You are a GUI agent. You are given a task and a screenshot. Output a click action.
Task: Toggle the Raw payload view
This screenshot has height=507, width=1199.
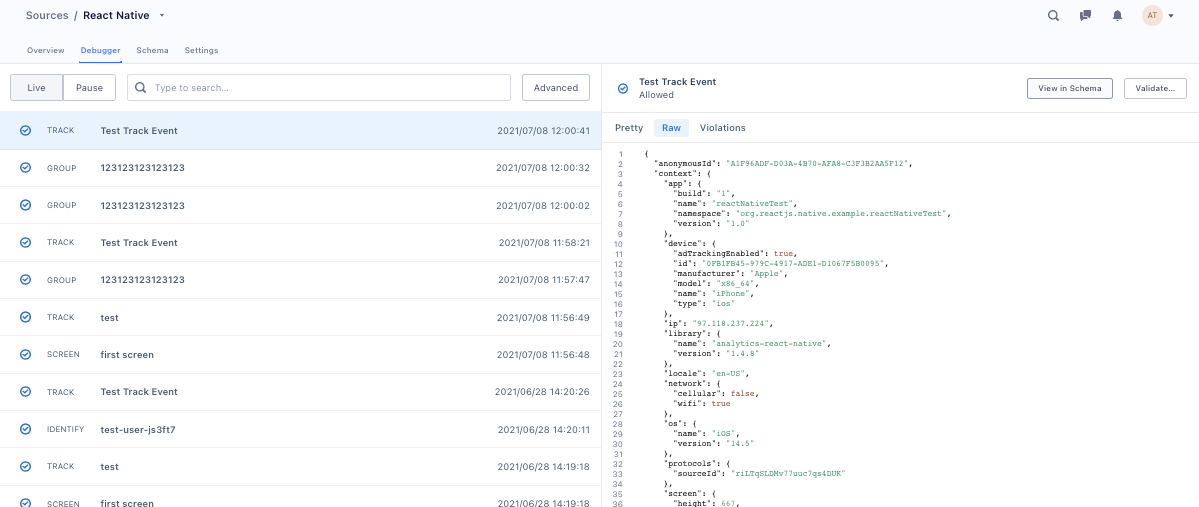click(671, 128)
